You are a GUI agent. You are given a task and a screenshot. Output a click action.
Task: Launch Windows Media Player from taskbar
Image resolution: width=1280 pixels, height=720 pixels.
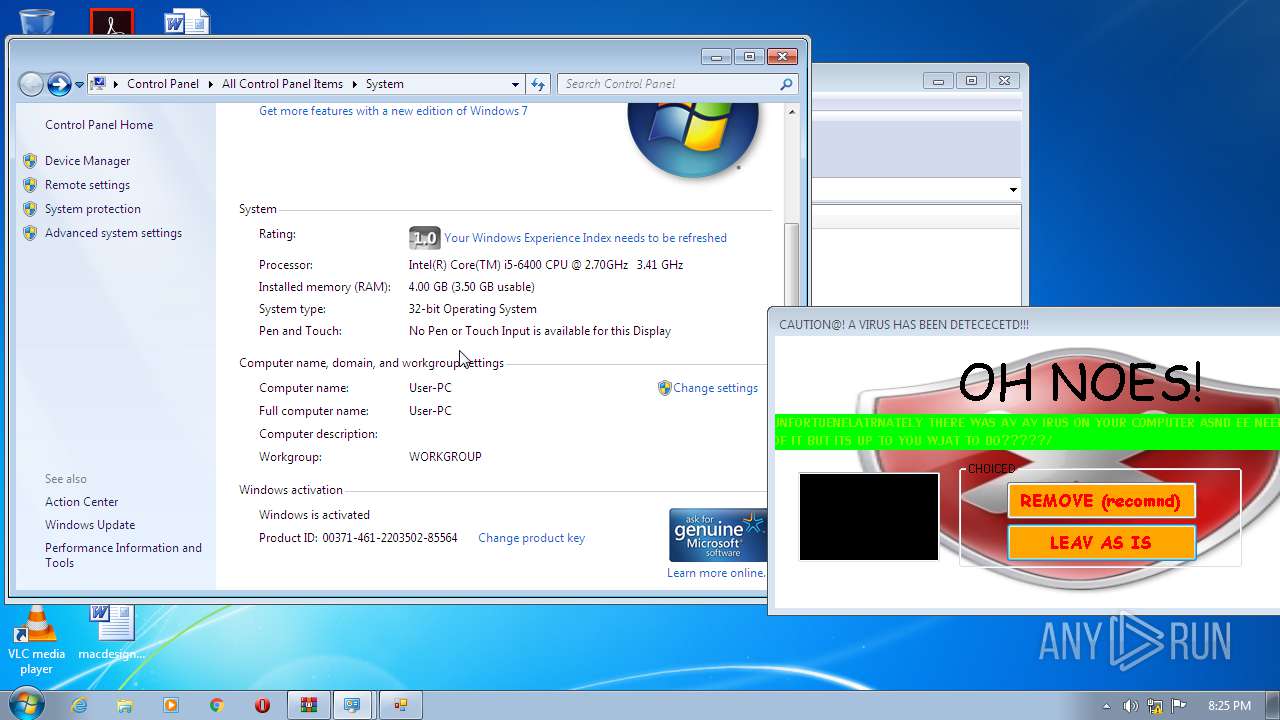171,705
